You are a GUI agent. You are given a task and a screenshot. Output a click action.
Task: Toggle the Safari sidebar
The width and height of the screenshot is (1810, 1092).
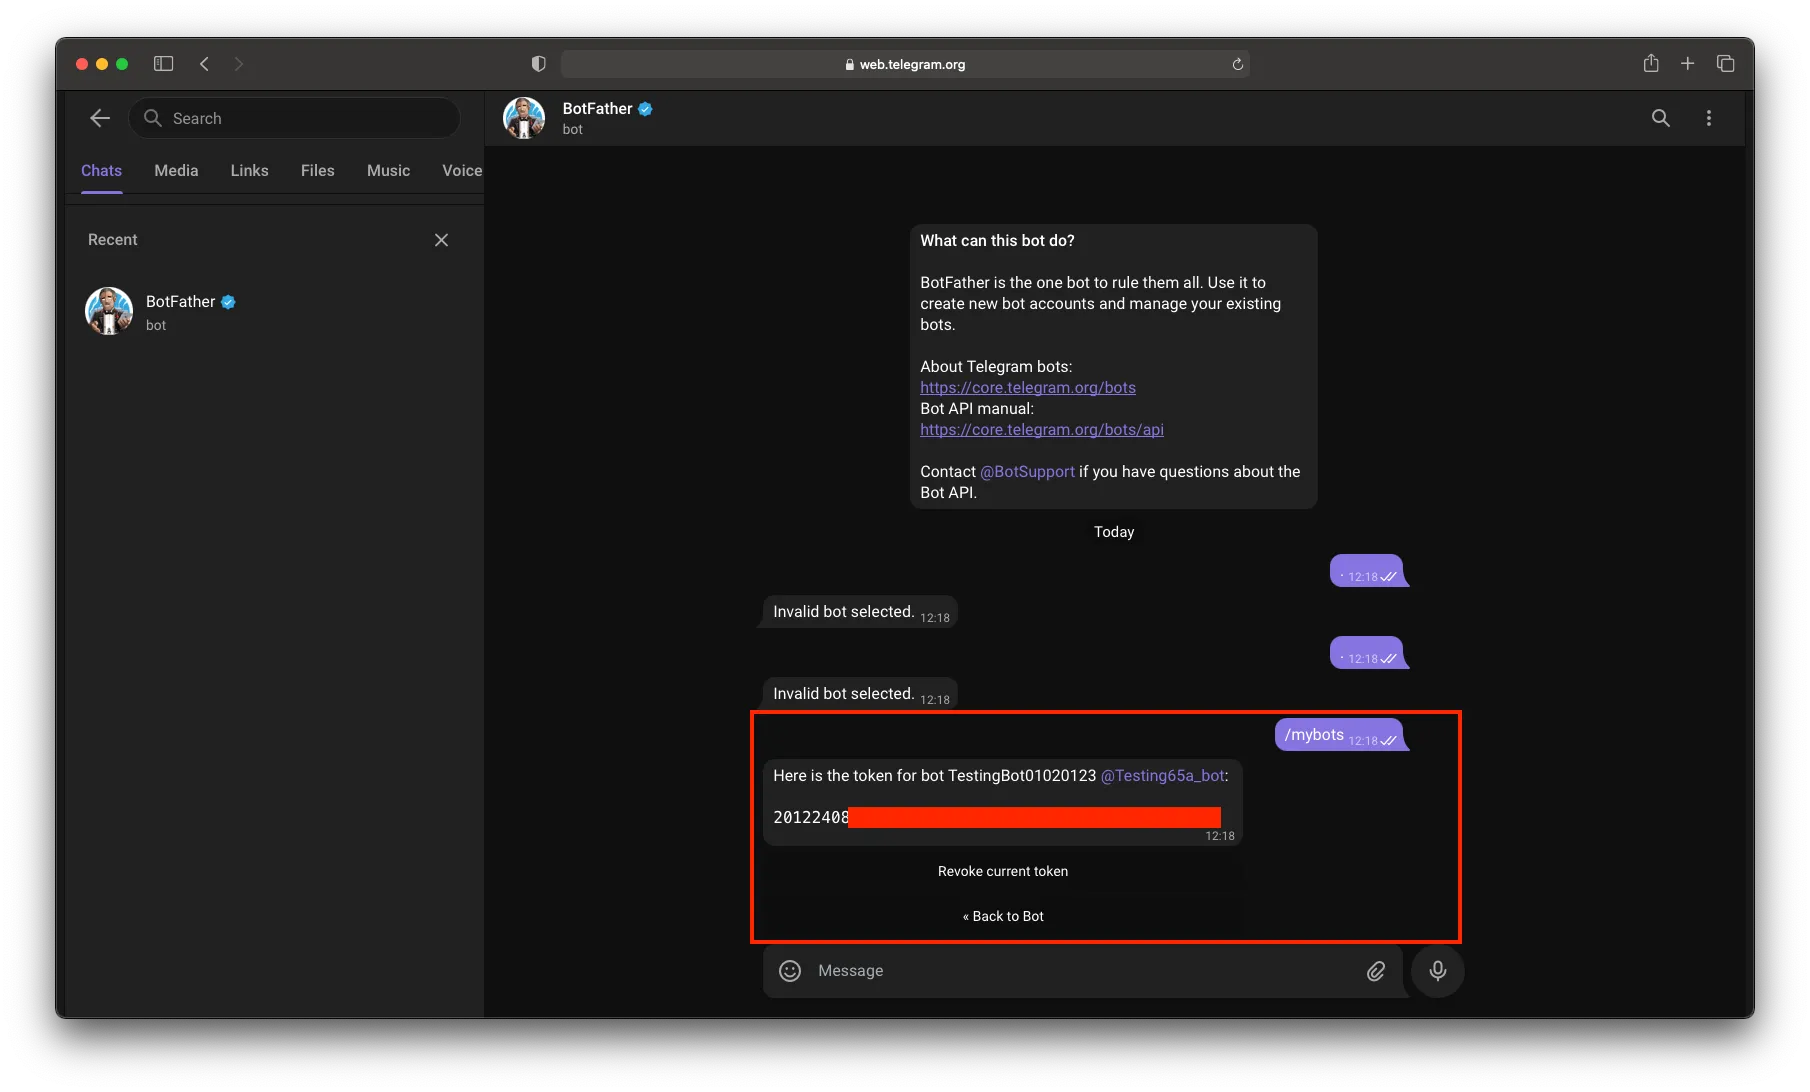[164, 64]
